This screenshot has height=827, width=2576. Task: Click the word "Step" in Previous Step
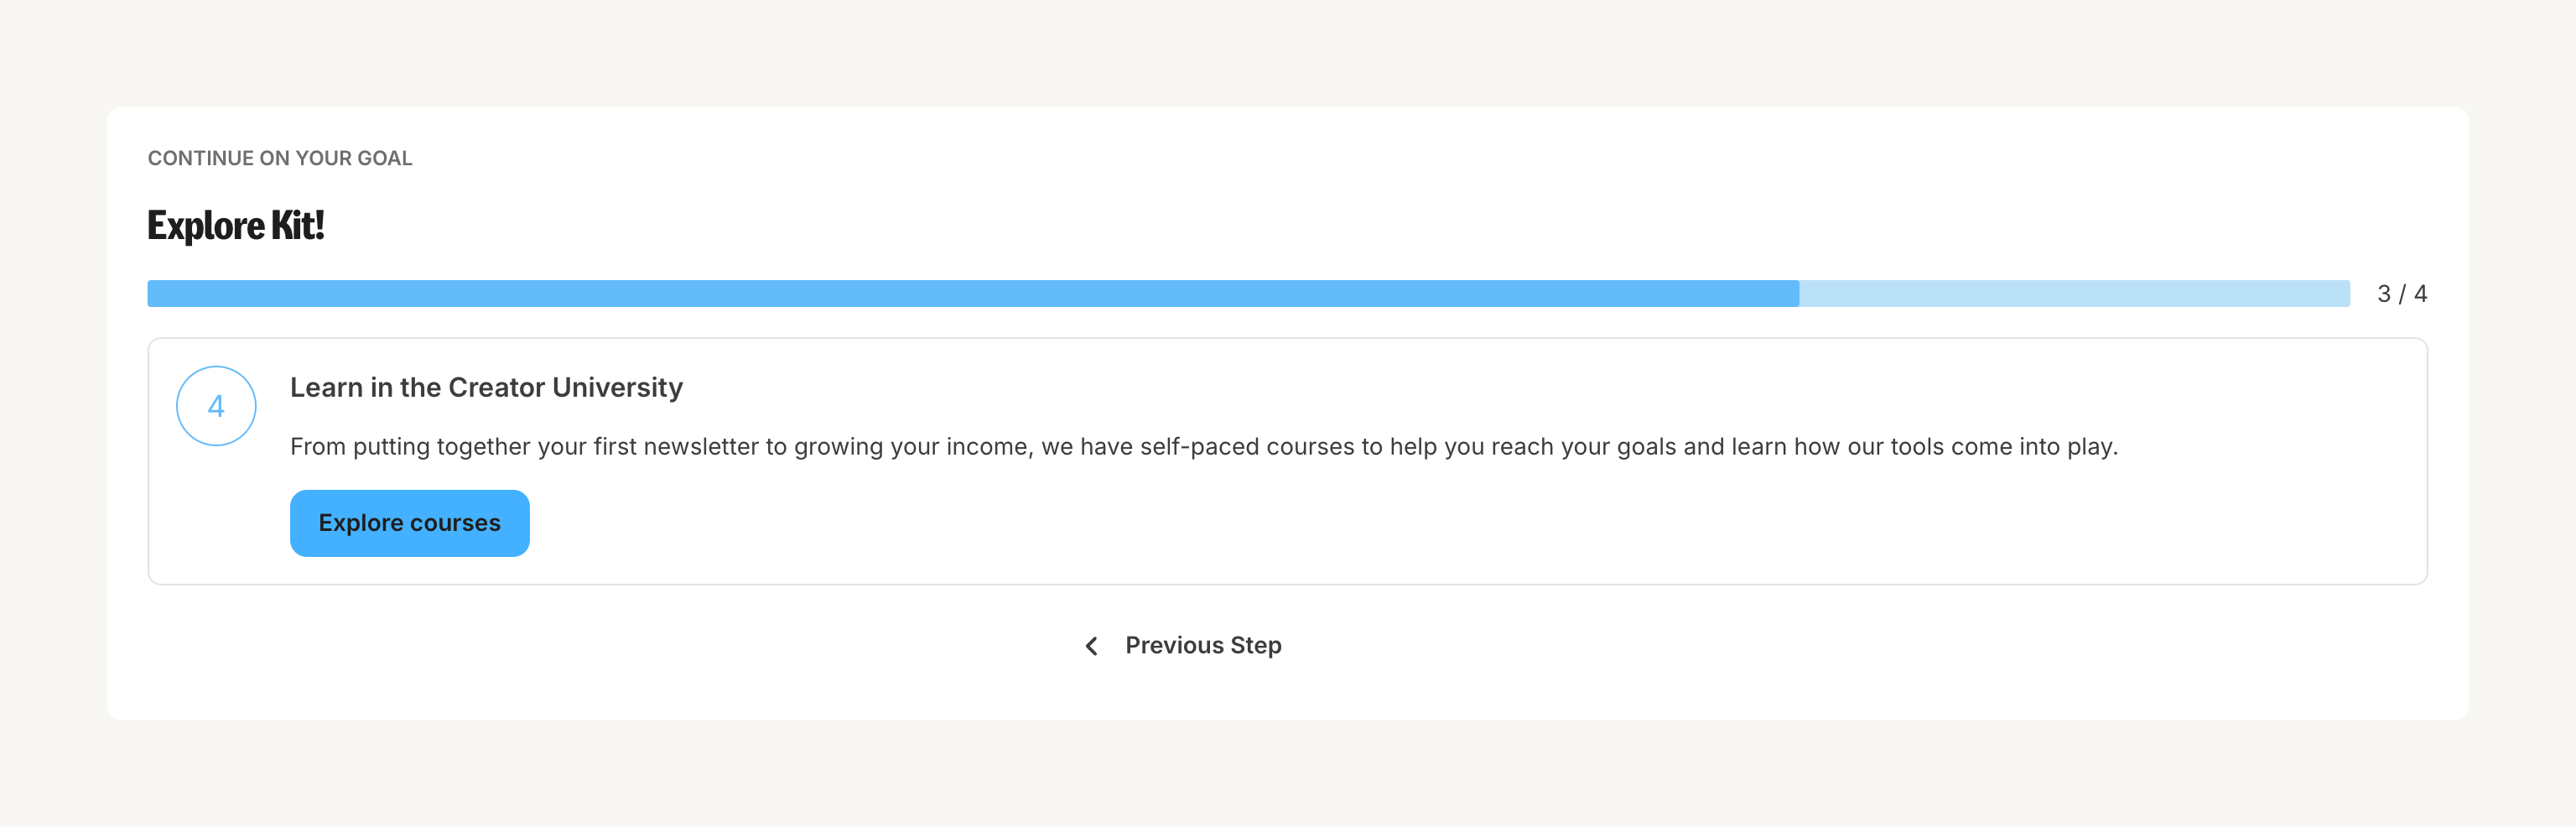point(1255,645)
